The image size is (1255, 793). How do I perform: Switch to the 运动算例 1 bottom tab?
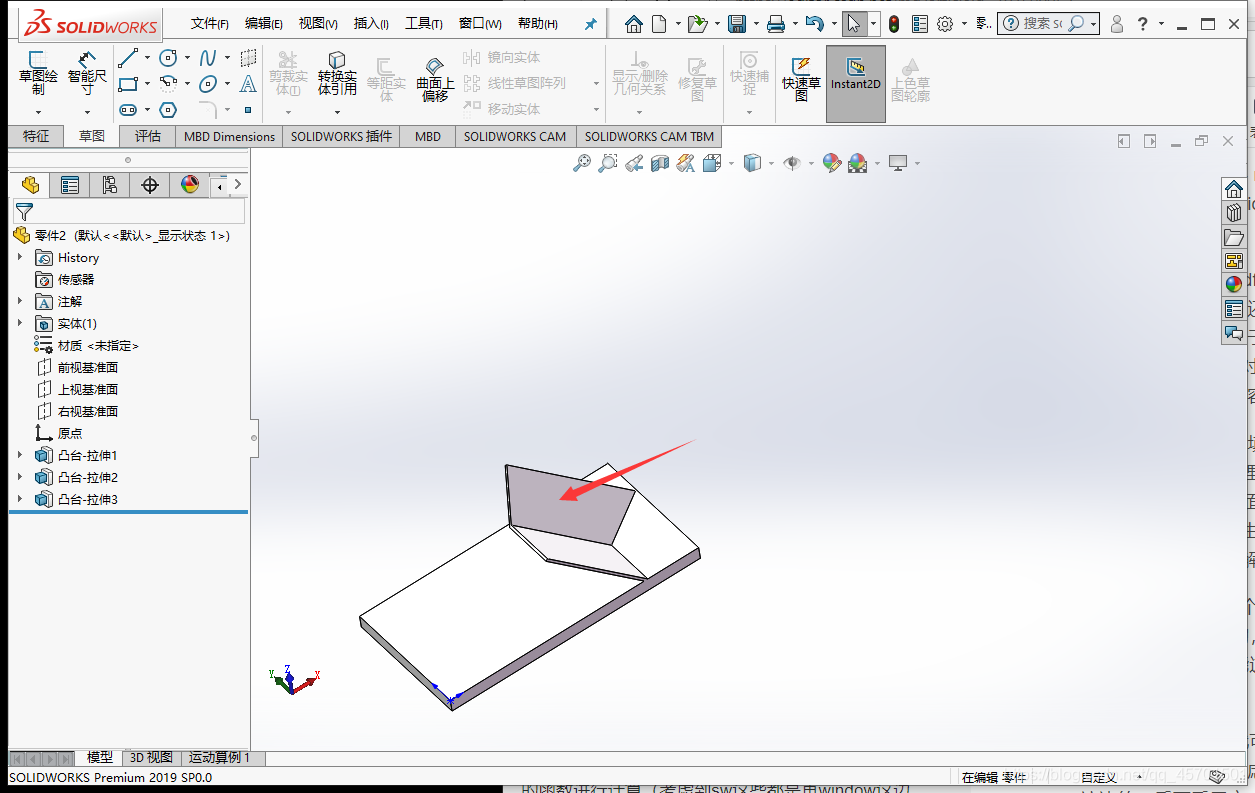click(x=219, y=757)
